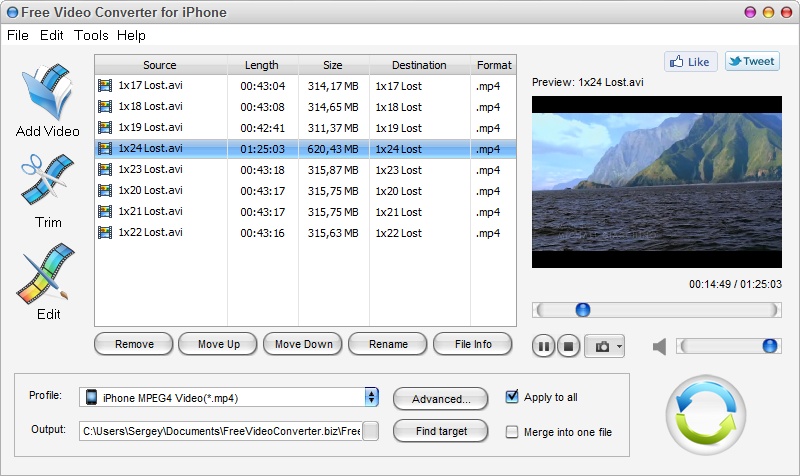This screenshot has width=800, height=476.
Task: Stop the preview playback
Action: coord(568,347)
